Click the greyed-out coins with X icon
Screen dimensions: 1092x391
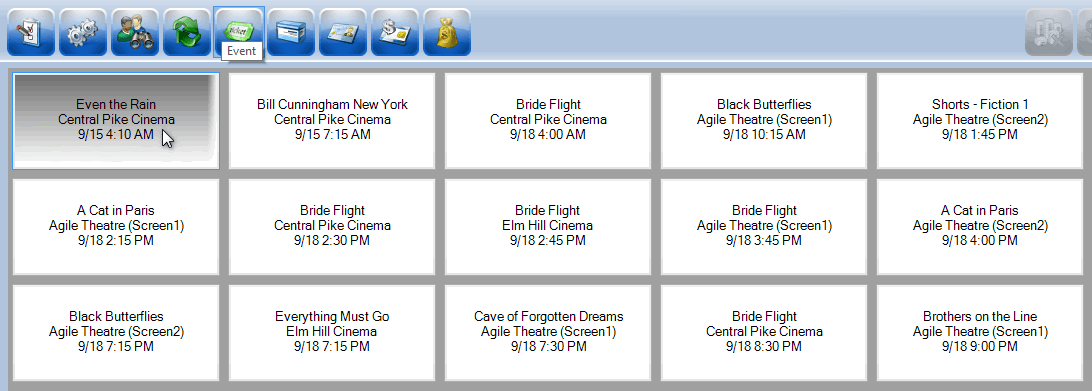[1049, 32]
